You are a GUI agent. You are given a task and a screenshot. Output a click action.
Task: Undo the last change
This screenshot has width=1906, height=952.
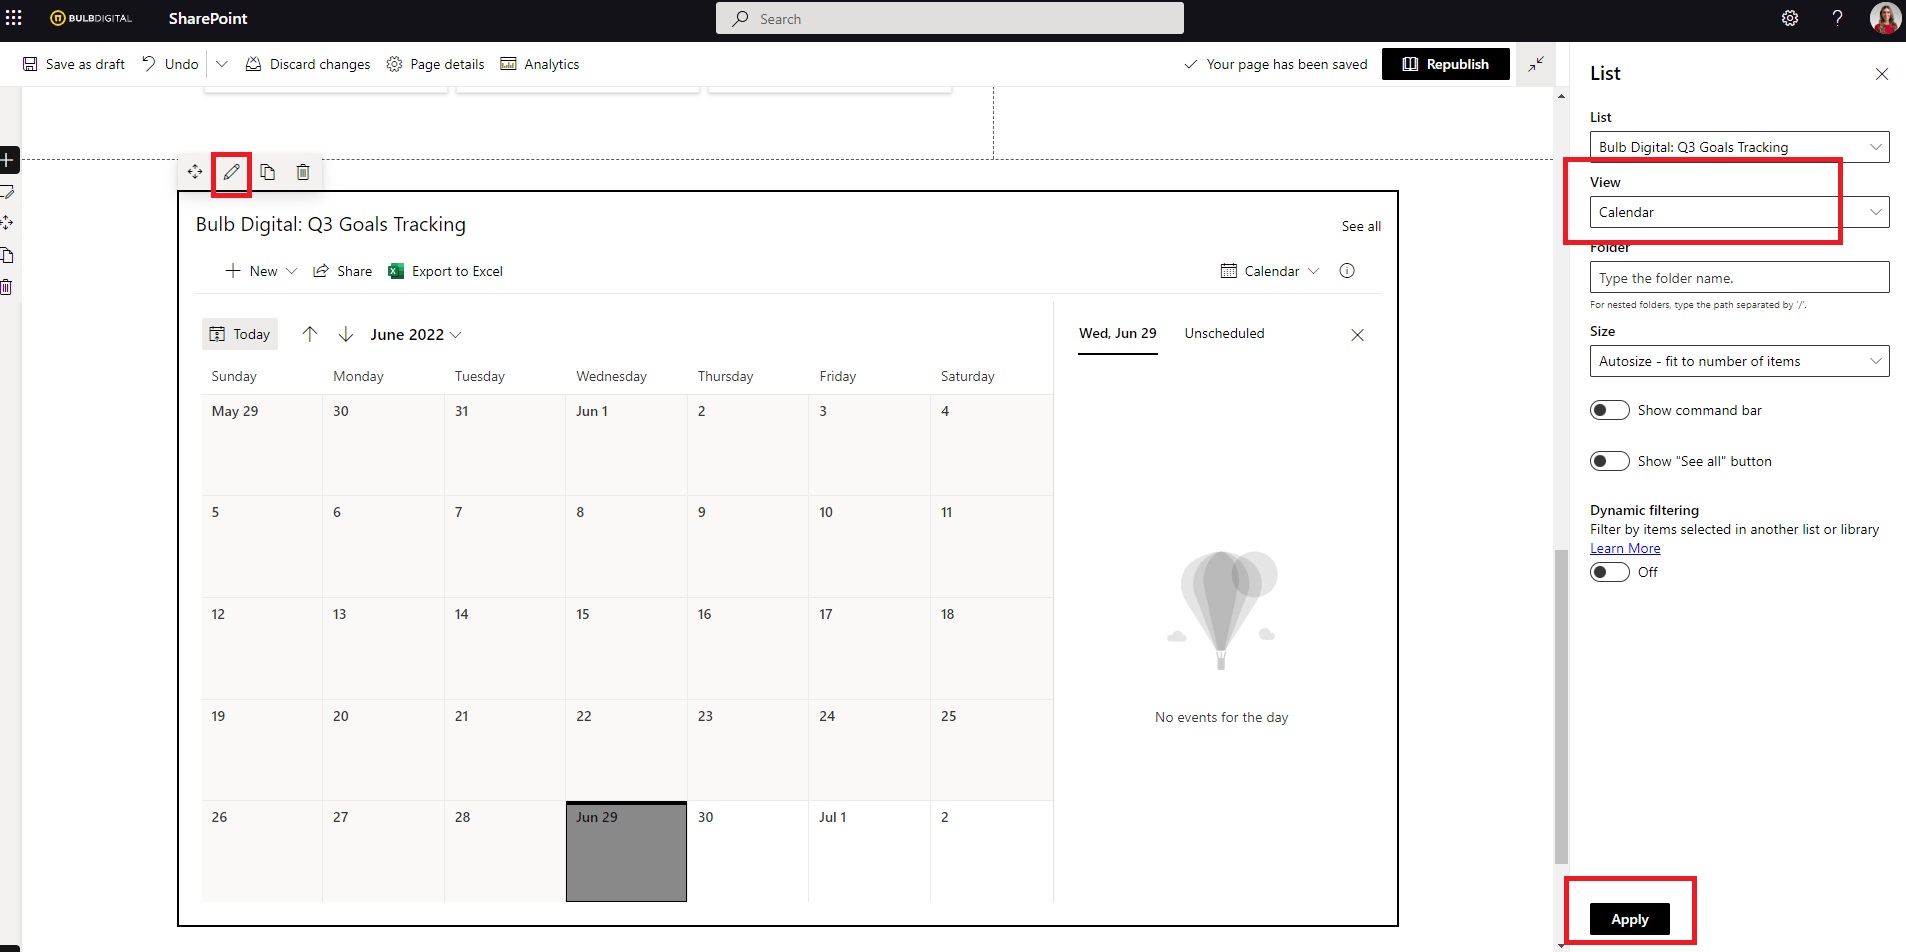point(170,64)
